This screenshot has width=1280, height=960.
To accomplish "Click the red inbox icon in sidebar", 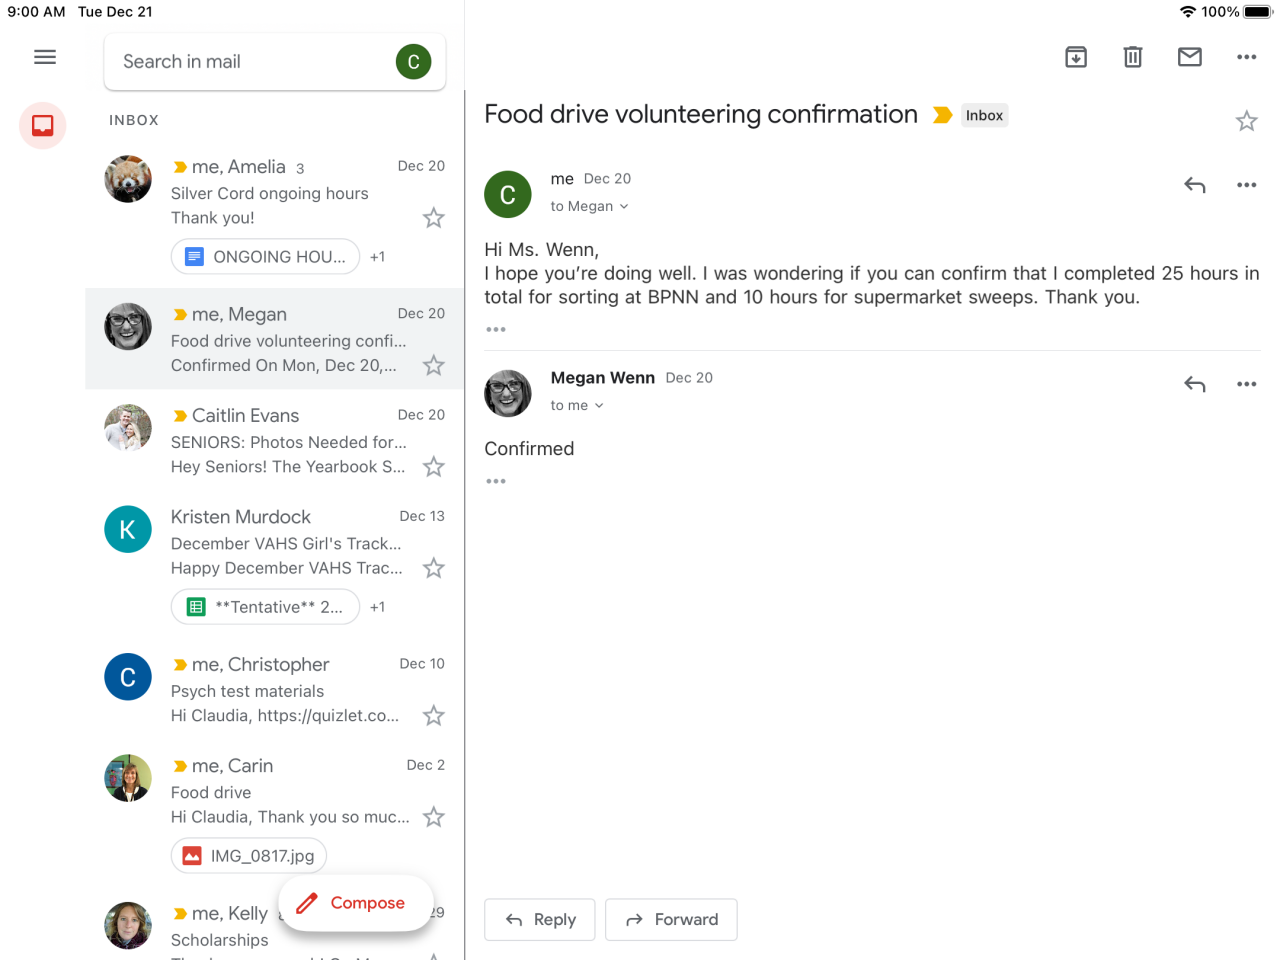I will pyautogui.click(x=43, y=125).
